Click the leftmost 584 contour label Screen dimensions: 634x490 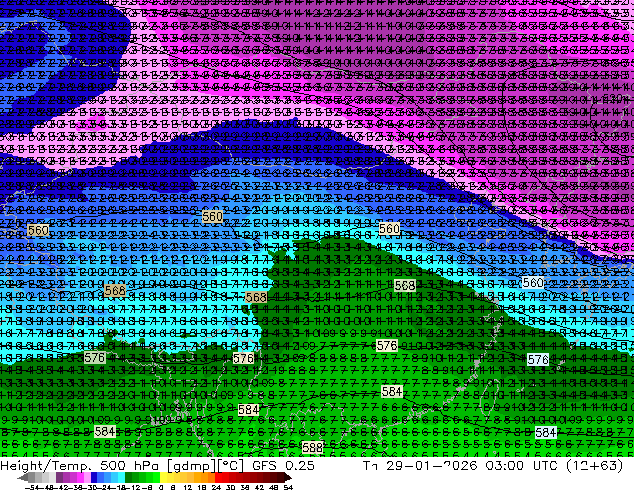coord(105,431)
